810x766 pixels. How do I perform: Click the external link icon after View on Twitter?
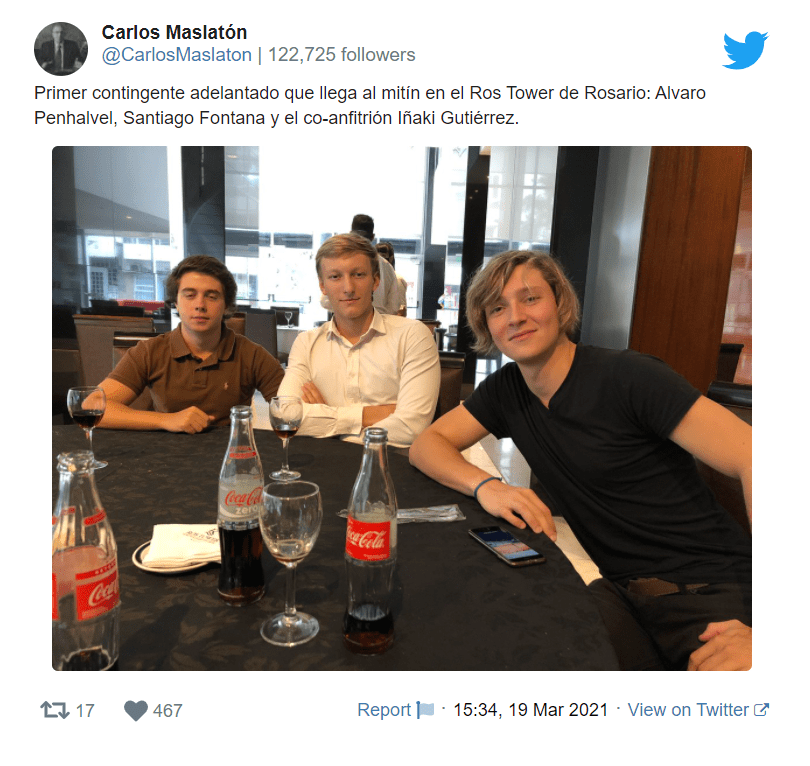[761, 710]
